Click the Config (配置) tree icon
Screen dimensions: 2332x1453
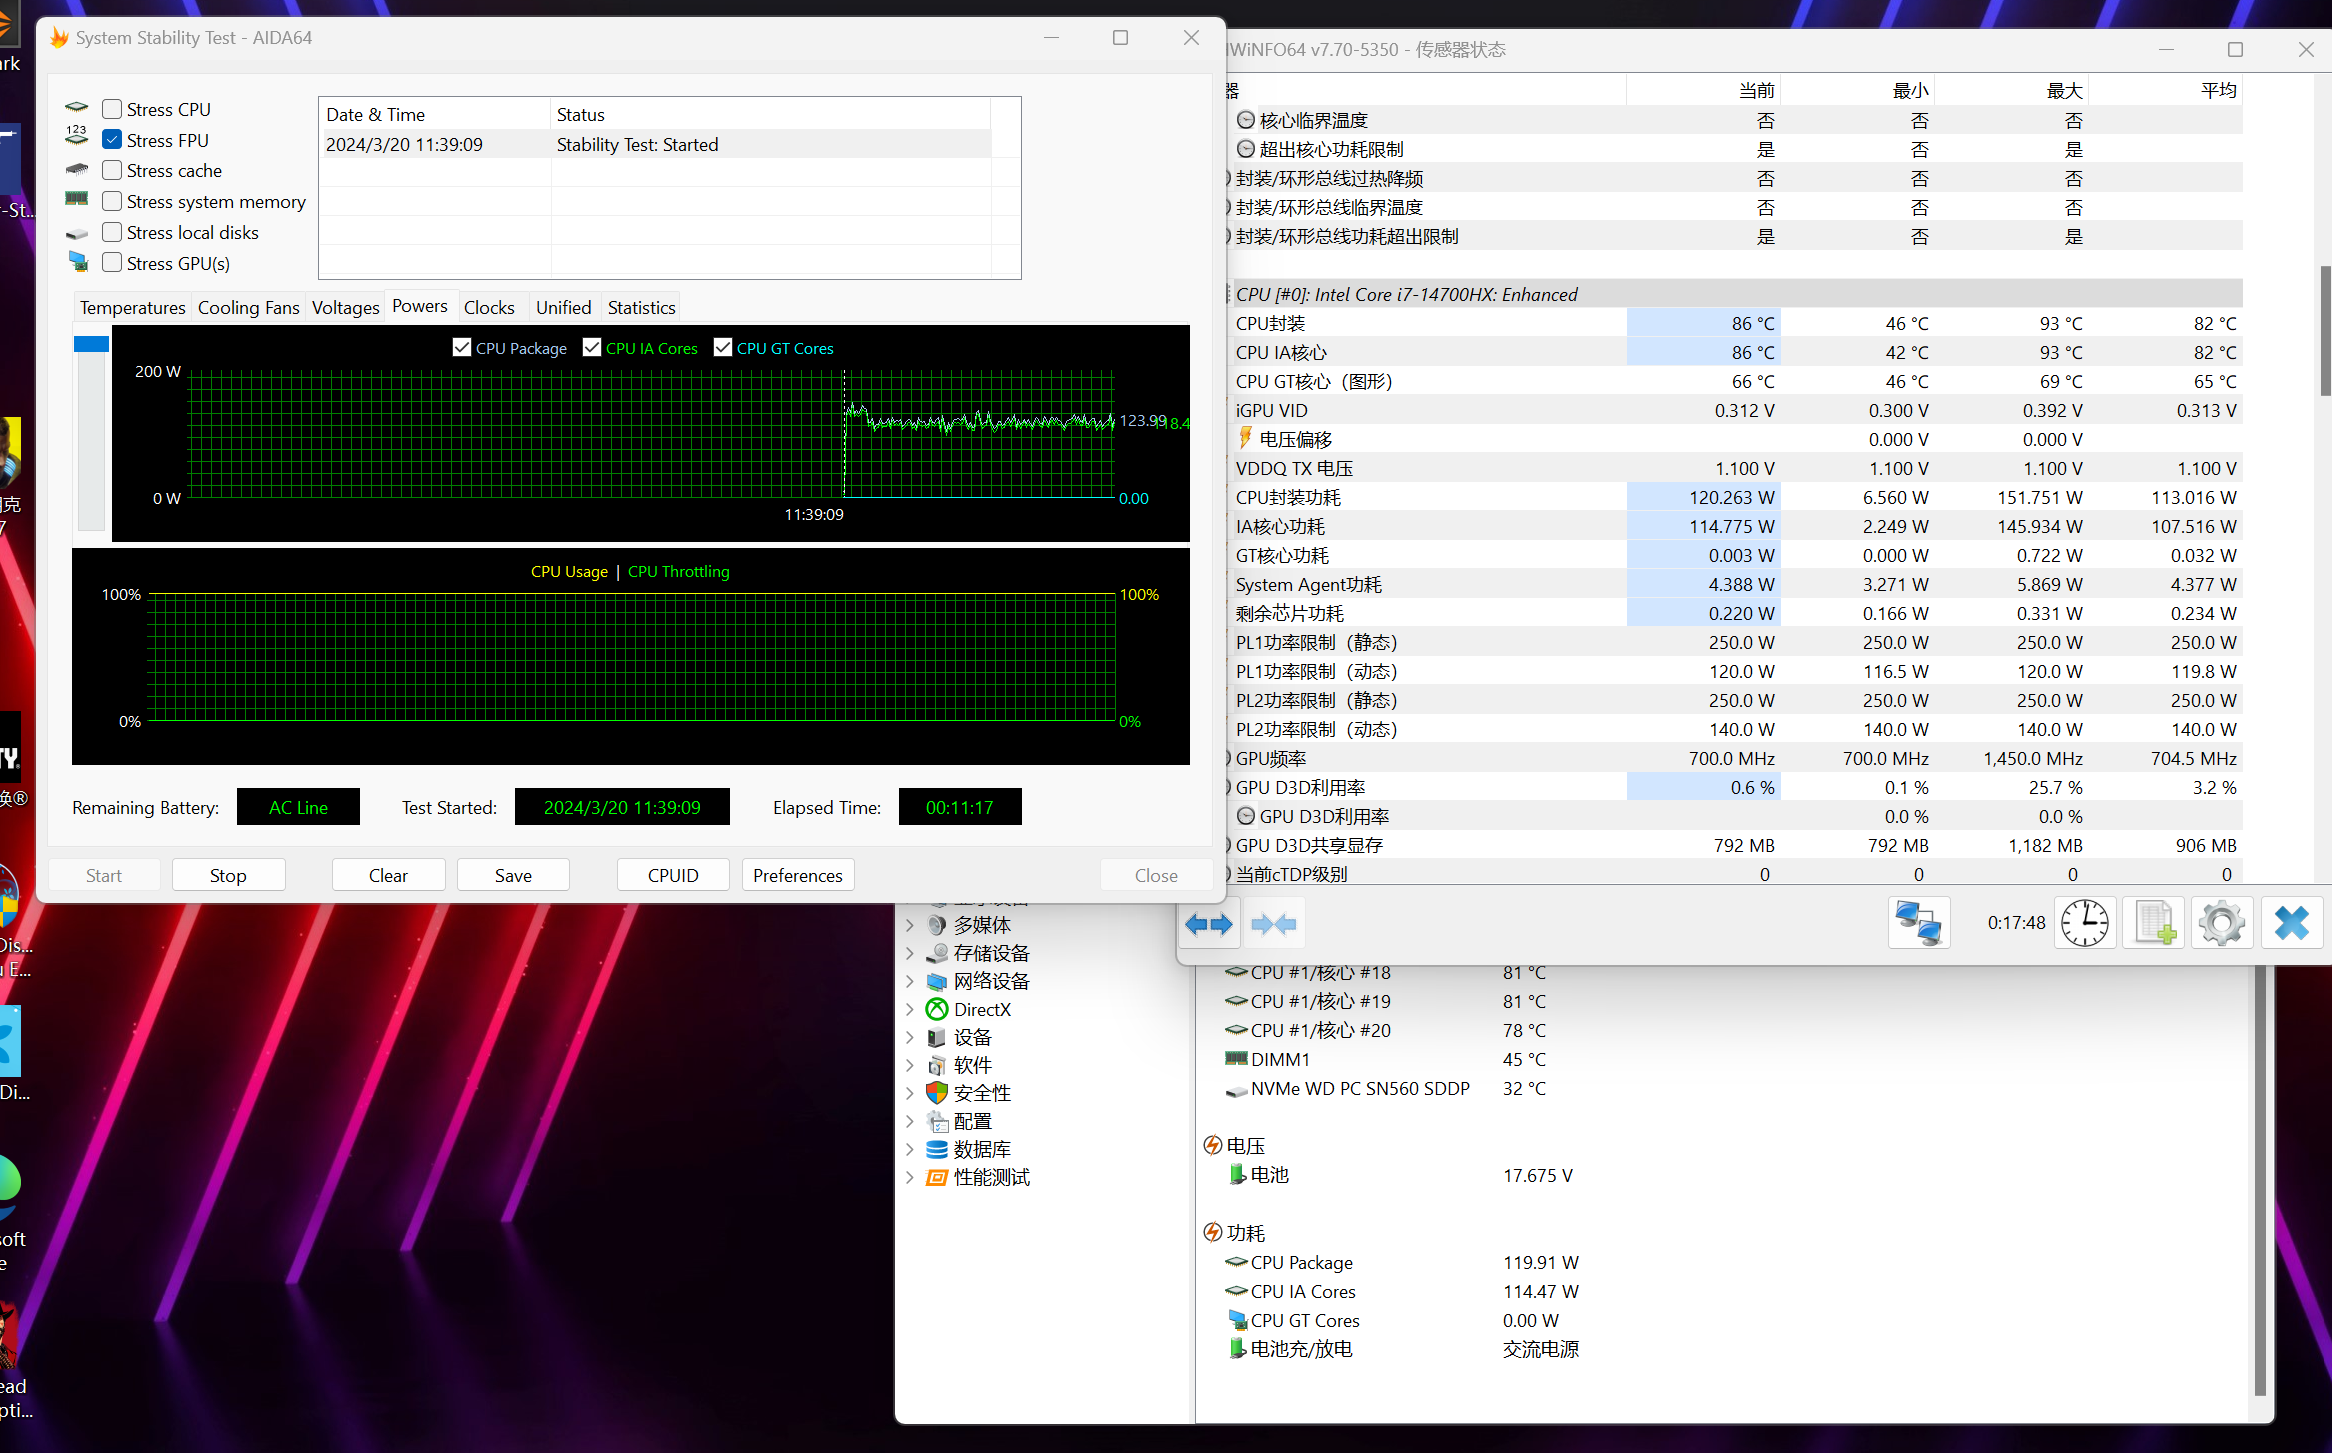point(937,1121)
